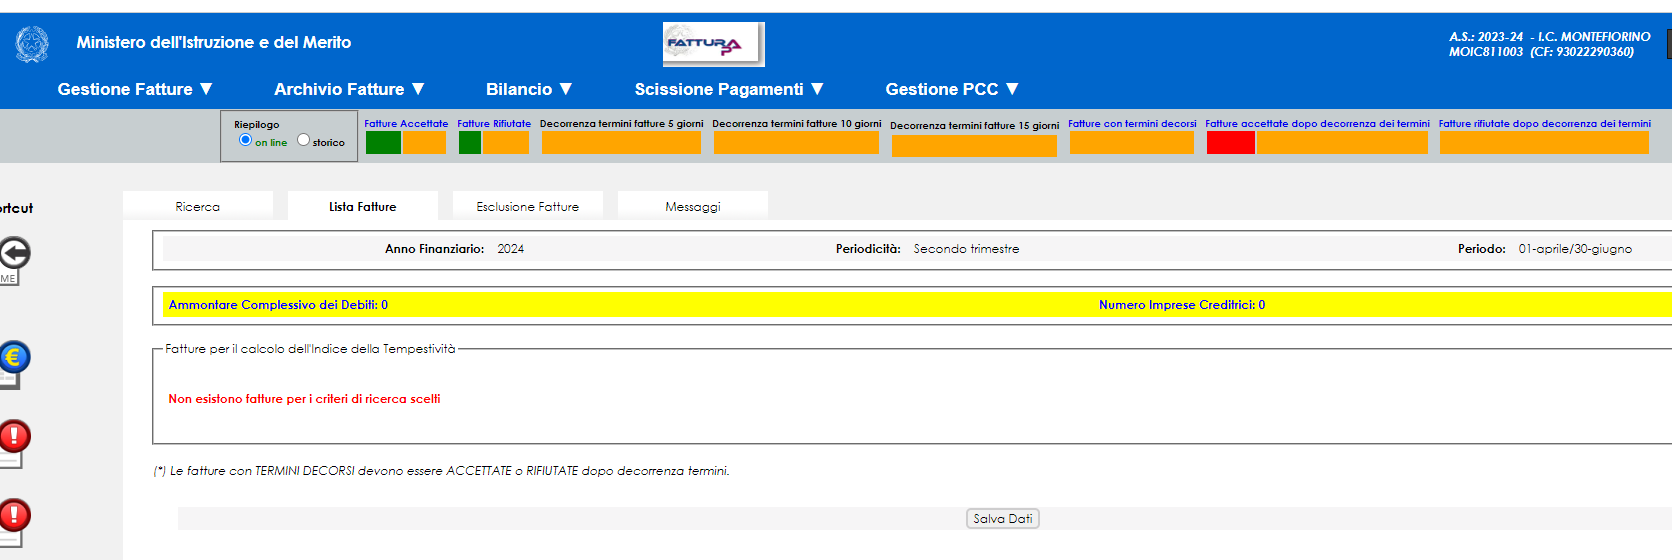Select the 'storico' Riepilogo radio button

303,140
